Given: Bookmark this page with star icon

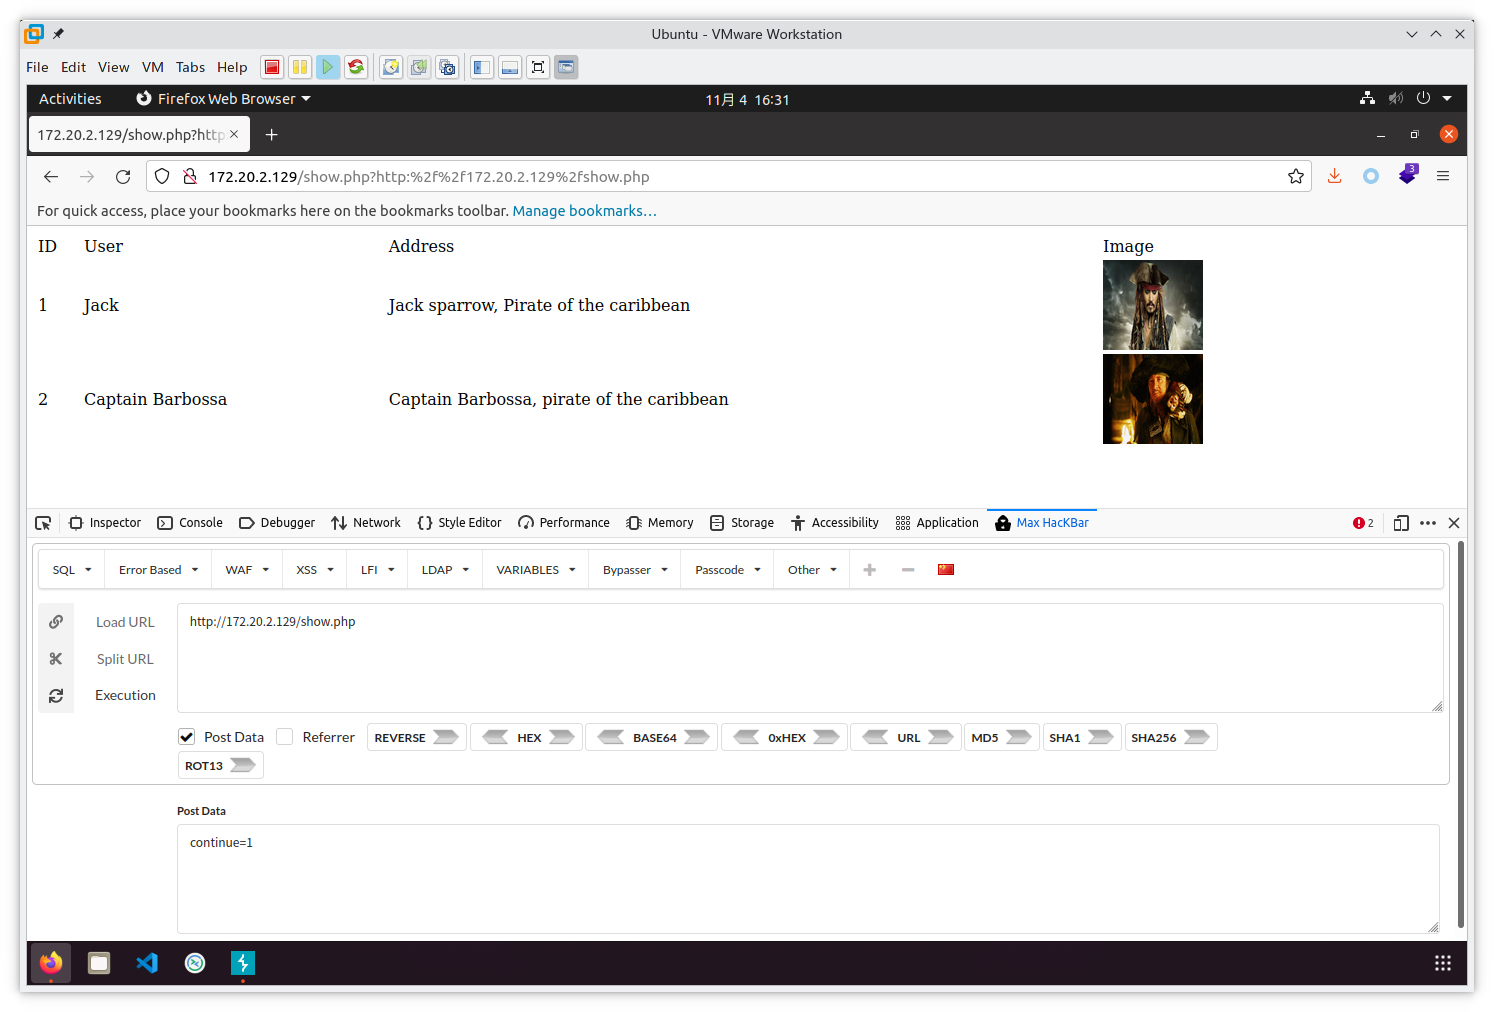Looking at the screenshot, I should pyautogui.click(x=1296, y=177).
